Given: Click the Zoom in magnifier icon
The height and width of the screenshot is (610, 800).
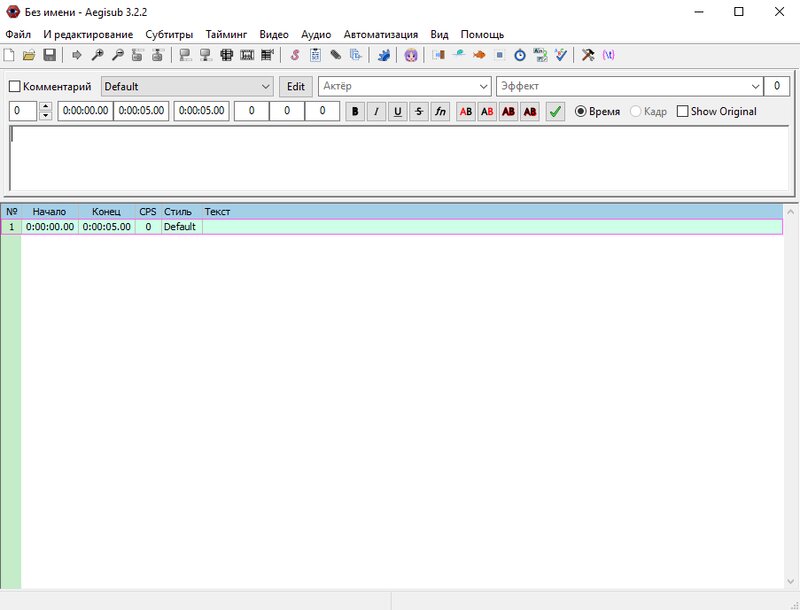Looking at the screenshot, I should click(97, 55).
